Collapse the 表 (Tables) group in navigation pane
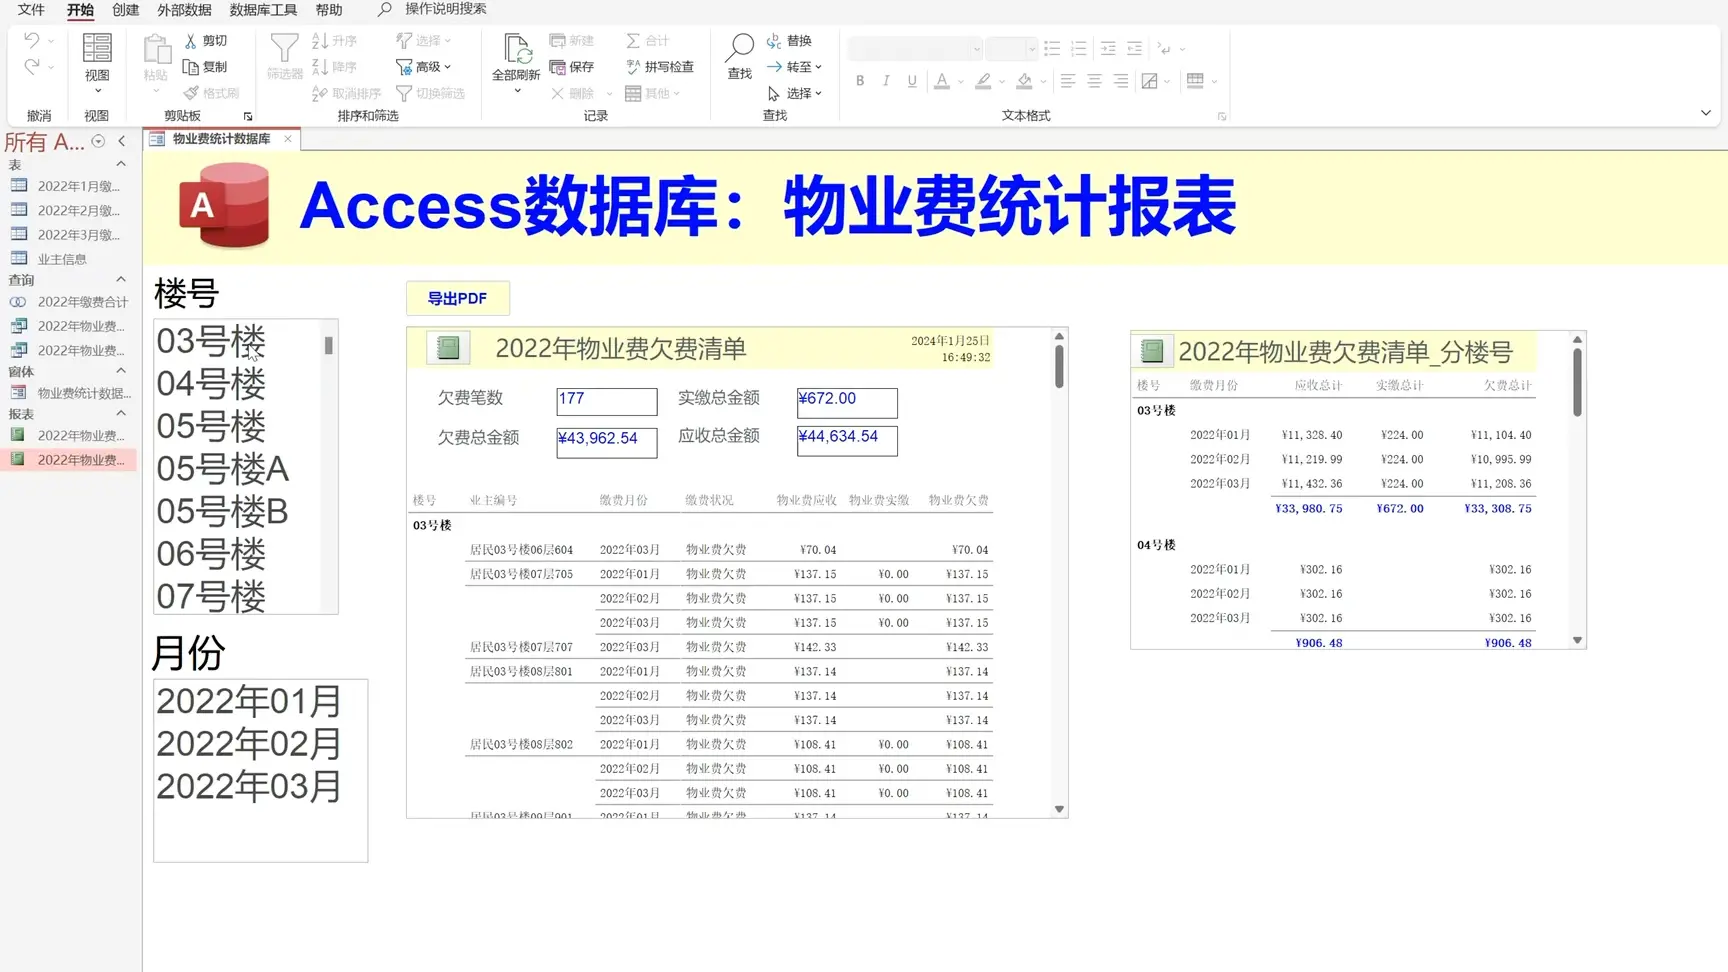This screenshot has height=972, width=1728. 121,164
